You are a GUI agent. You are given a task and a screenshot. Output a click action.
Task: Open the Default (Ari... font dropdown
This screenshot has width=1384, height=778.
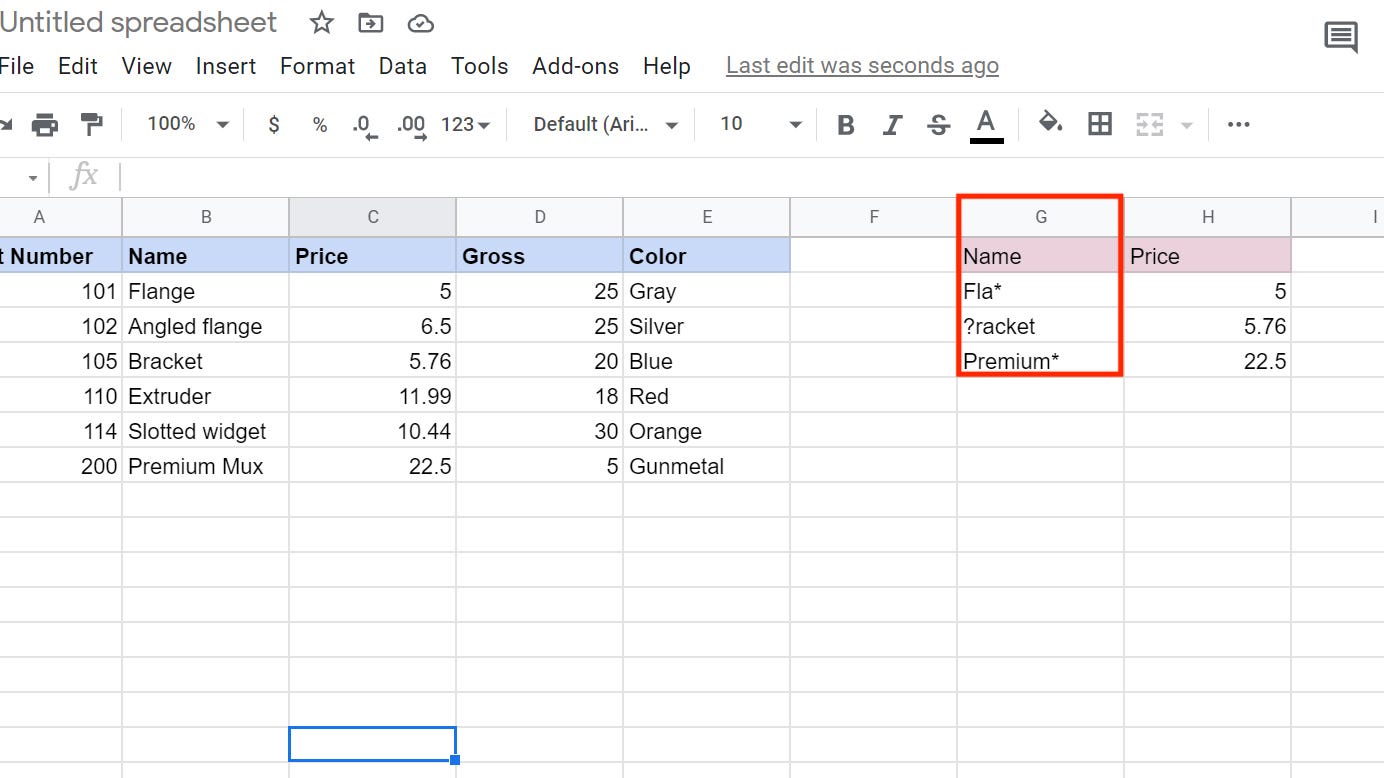pyautogui.click(x=606, y=124)
